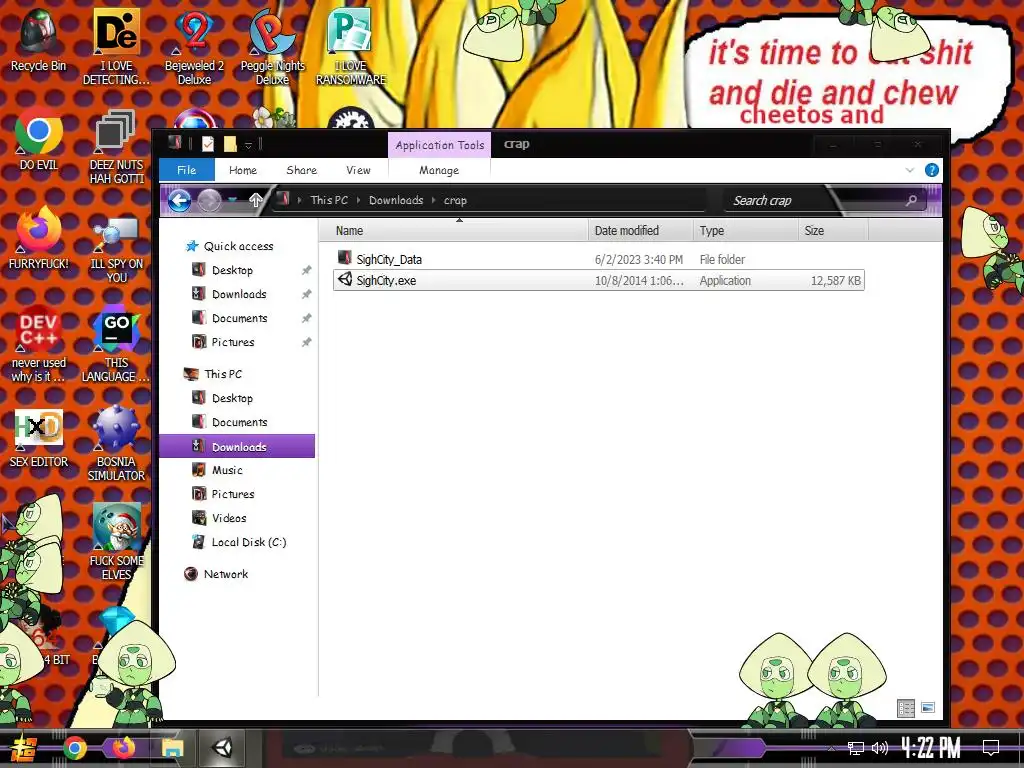Viewport: 1024px width, 768px height.
Task: Open Explorer help question mark icon
Action: click(x=932, y=170)
